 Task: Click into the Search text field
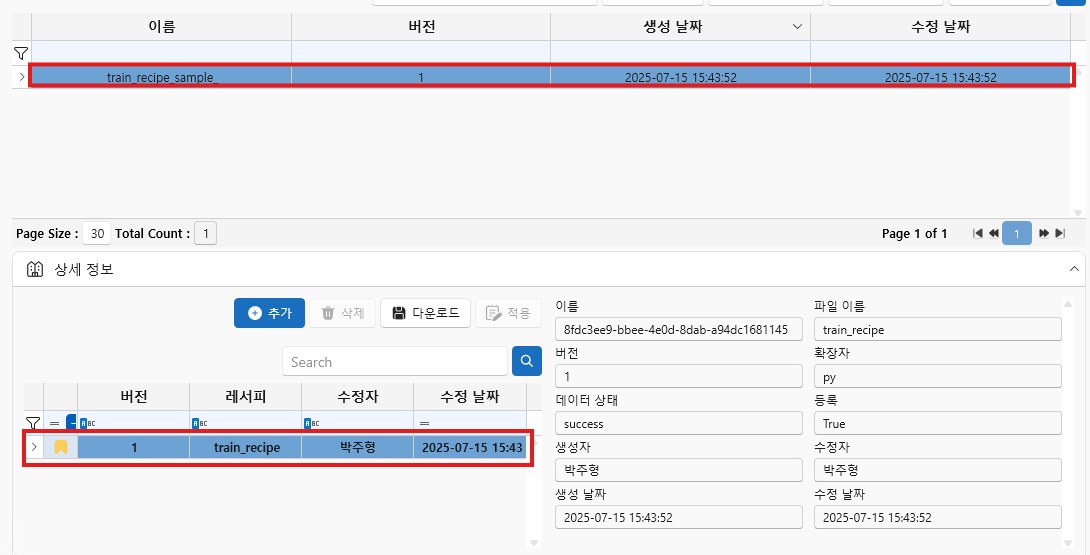(x=395, y=361)
